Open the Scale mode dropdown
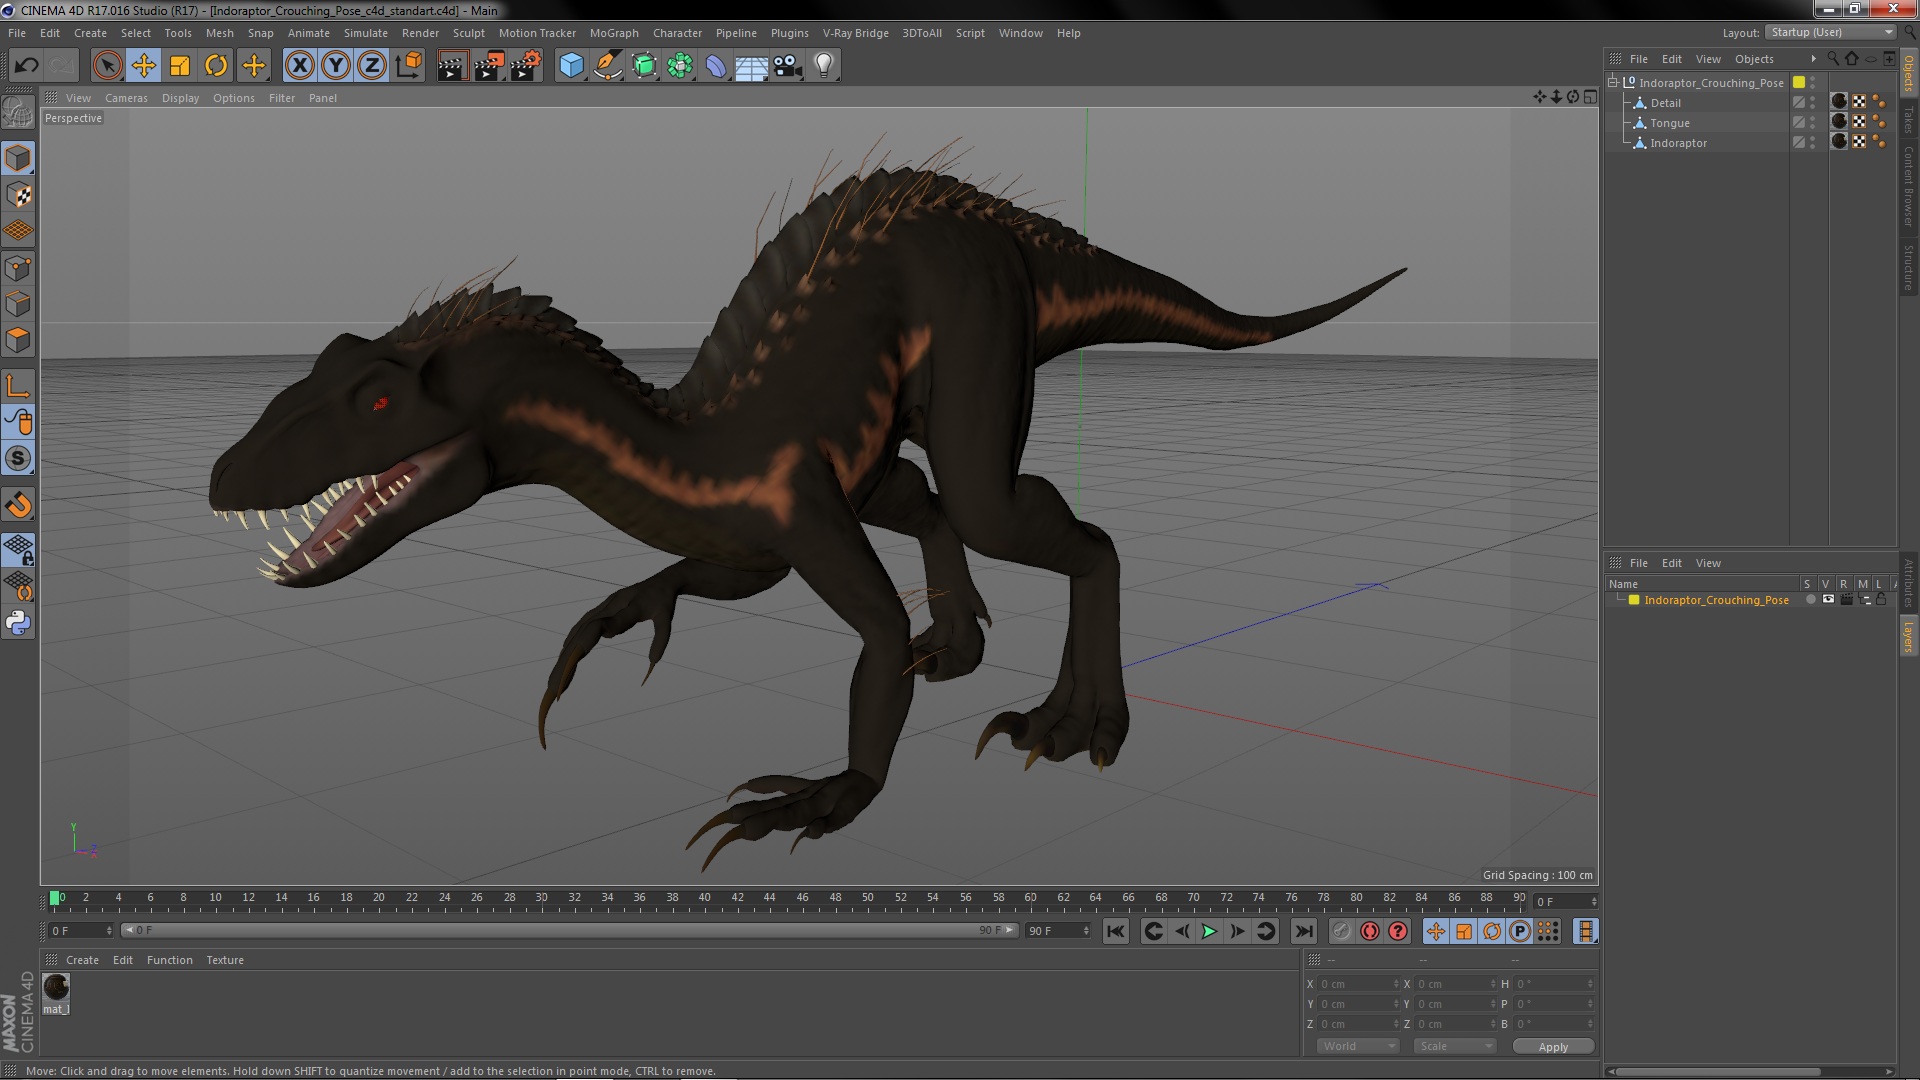This screenshot has width=1920, height=1080. [x=1454, y=1046]
